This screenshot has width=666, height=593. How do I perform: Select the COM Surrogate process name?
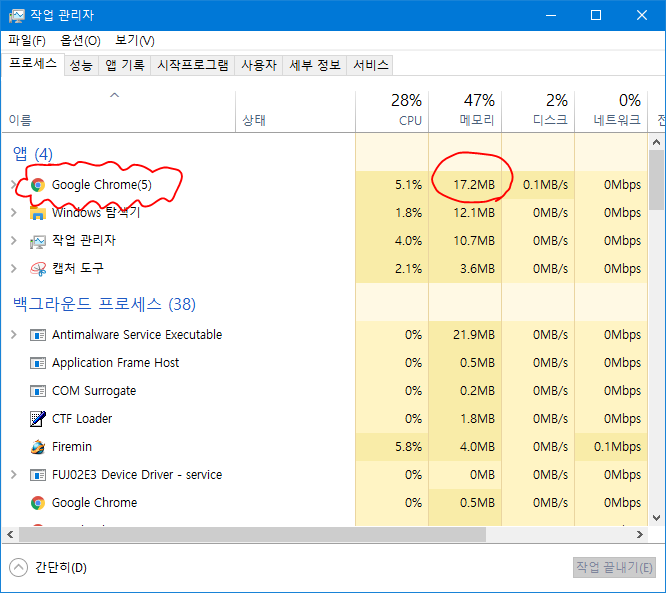pos(94,391)
